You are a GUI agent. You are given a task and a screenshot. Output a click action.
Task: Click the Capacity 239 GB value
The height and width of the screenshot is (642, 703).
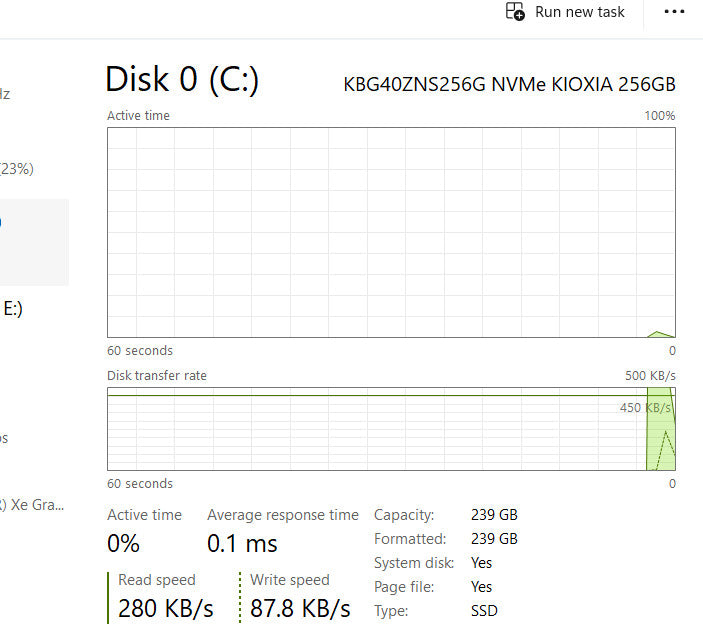(494, 515)
